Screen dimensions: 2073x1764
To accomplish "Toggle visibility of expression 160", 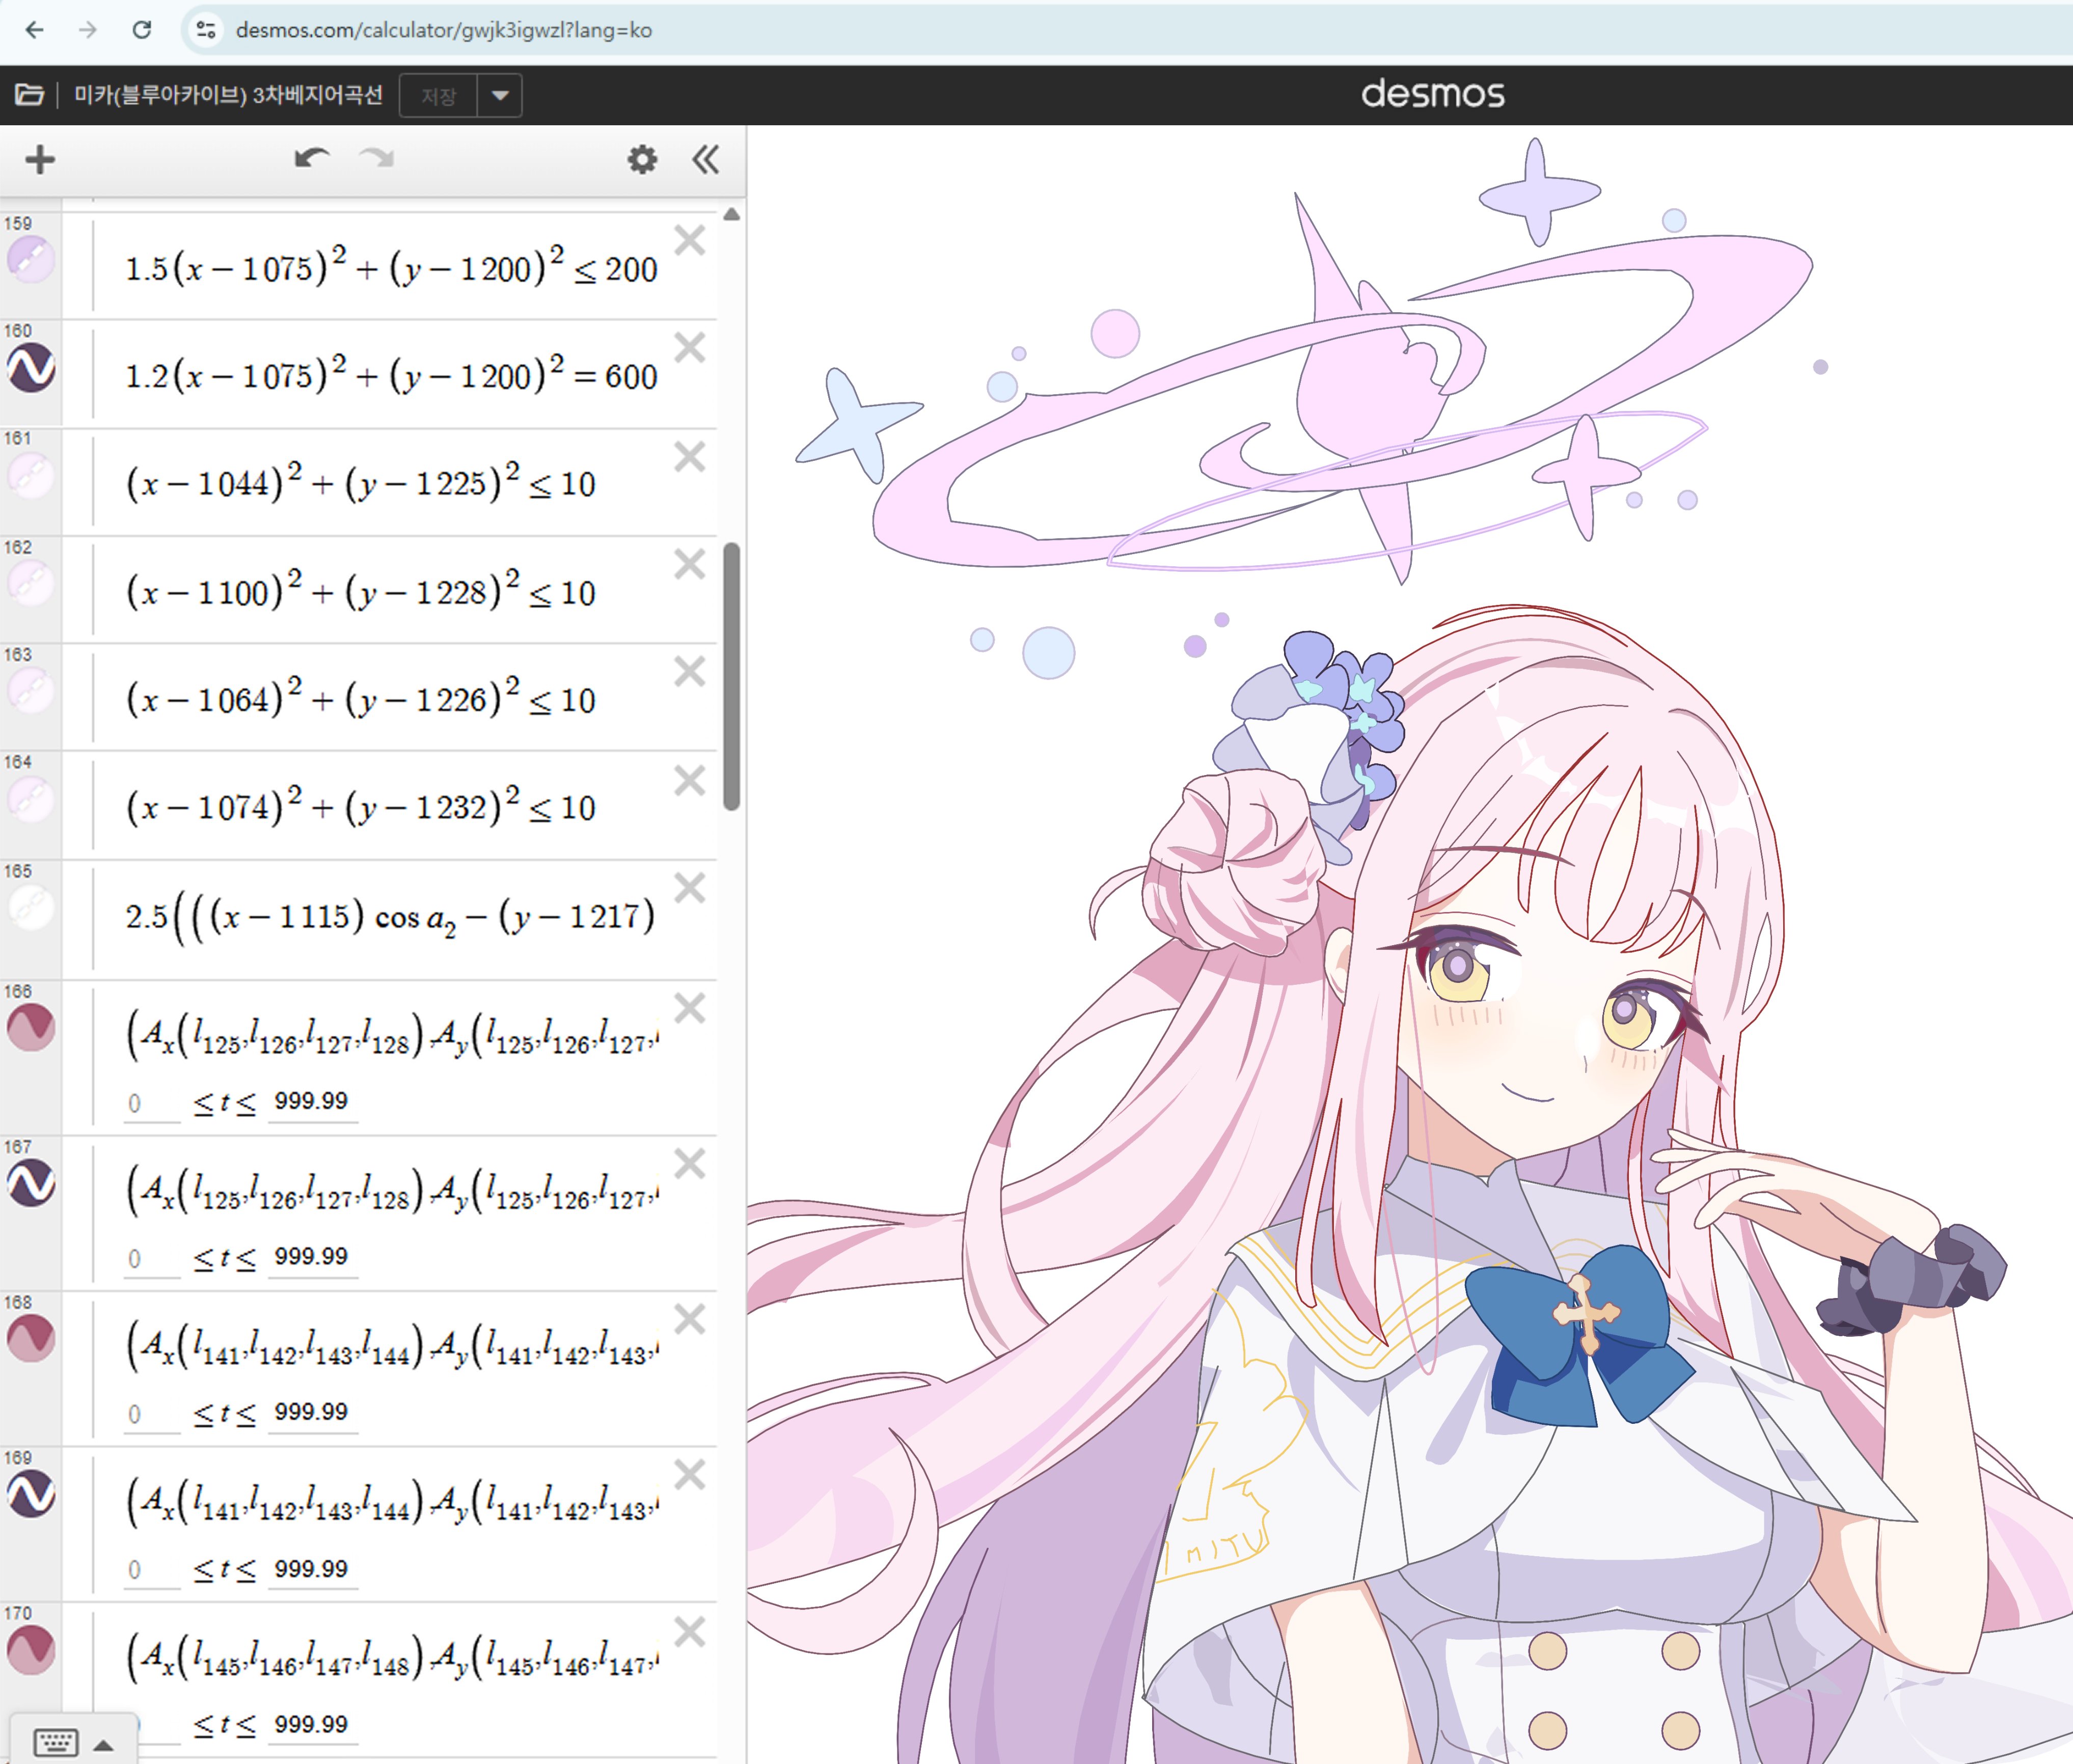I will (31, 368).
